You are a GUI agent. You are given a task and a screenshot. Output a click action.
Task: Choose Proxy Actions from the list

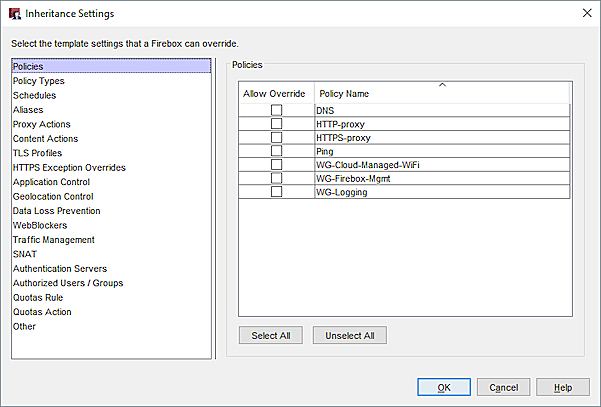tap(42, 125)
